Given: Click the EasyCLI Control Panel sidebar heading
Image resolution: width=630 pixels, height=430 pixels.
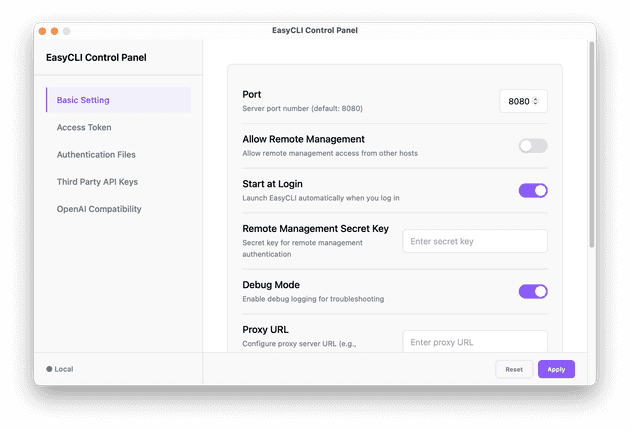Looking at the screenshot, I should coord(96,57).
